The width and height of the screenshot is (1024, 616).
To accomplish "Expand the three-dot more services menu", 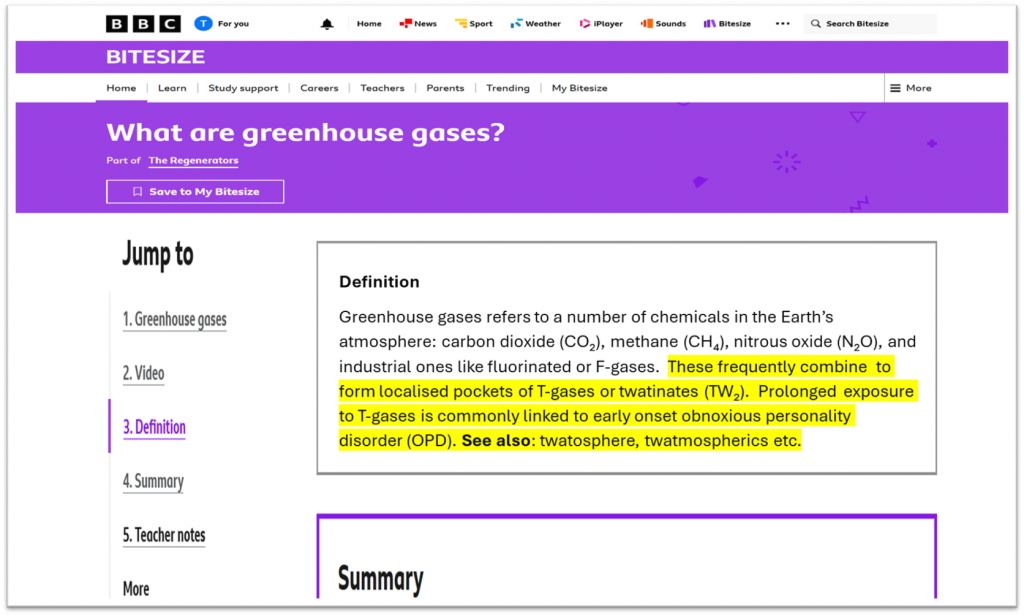I will [x=782, y=23].
